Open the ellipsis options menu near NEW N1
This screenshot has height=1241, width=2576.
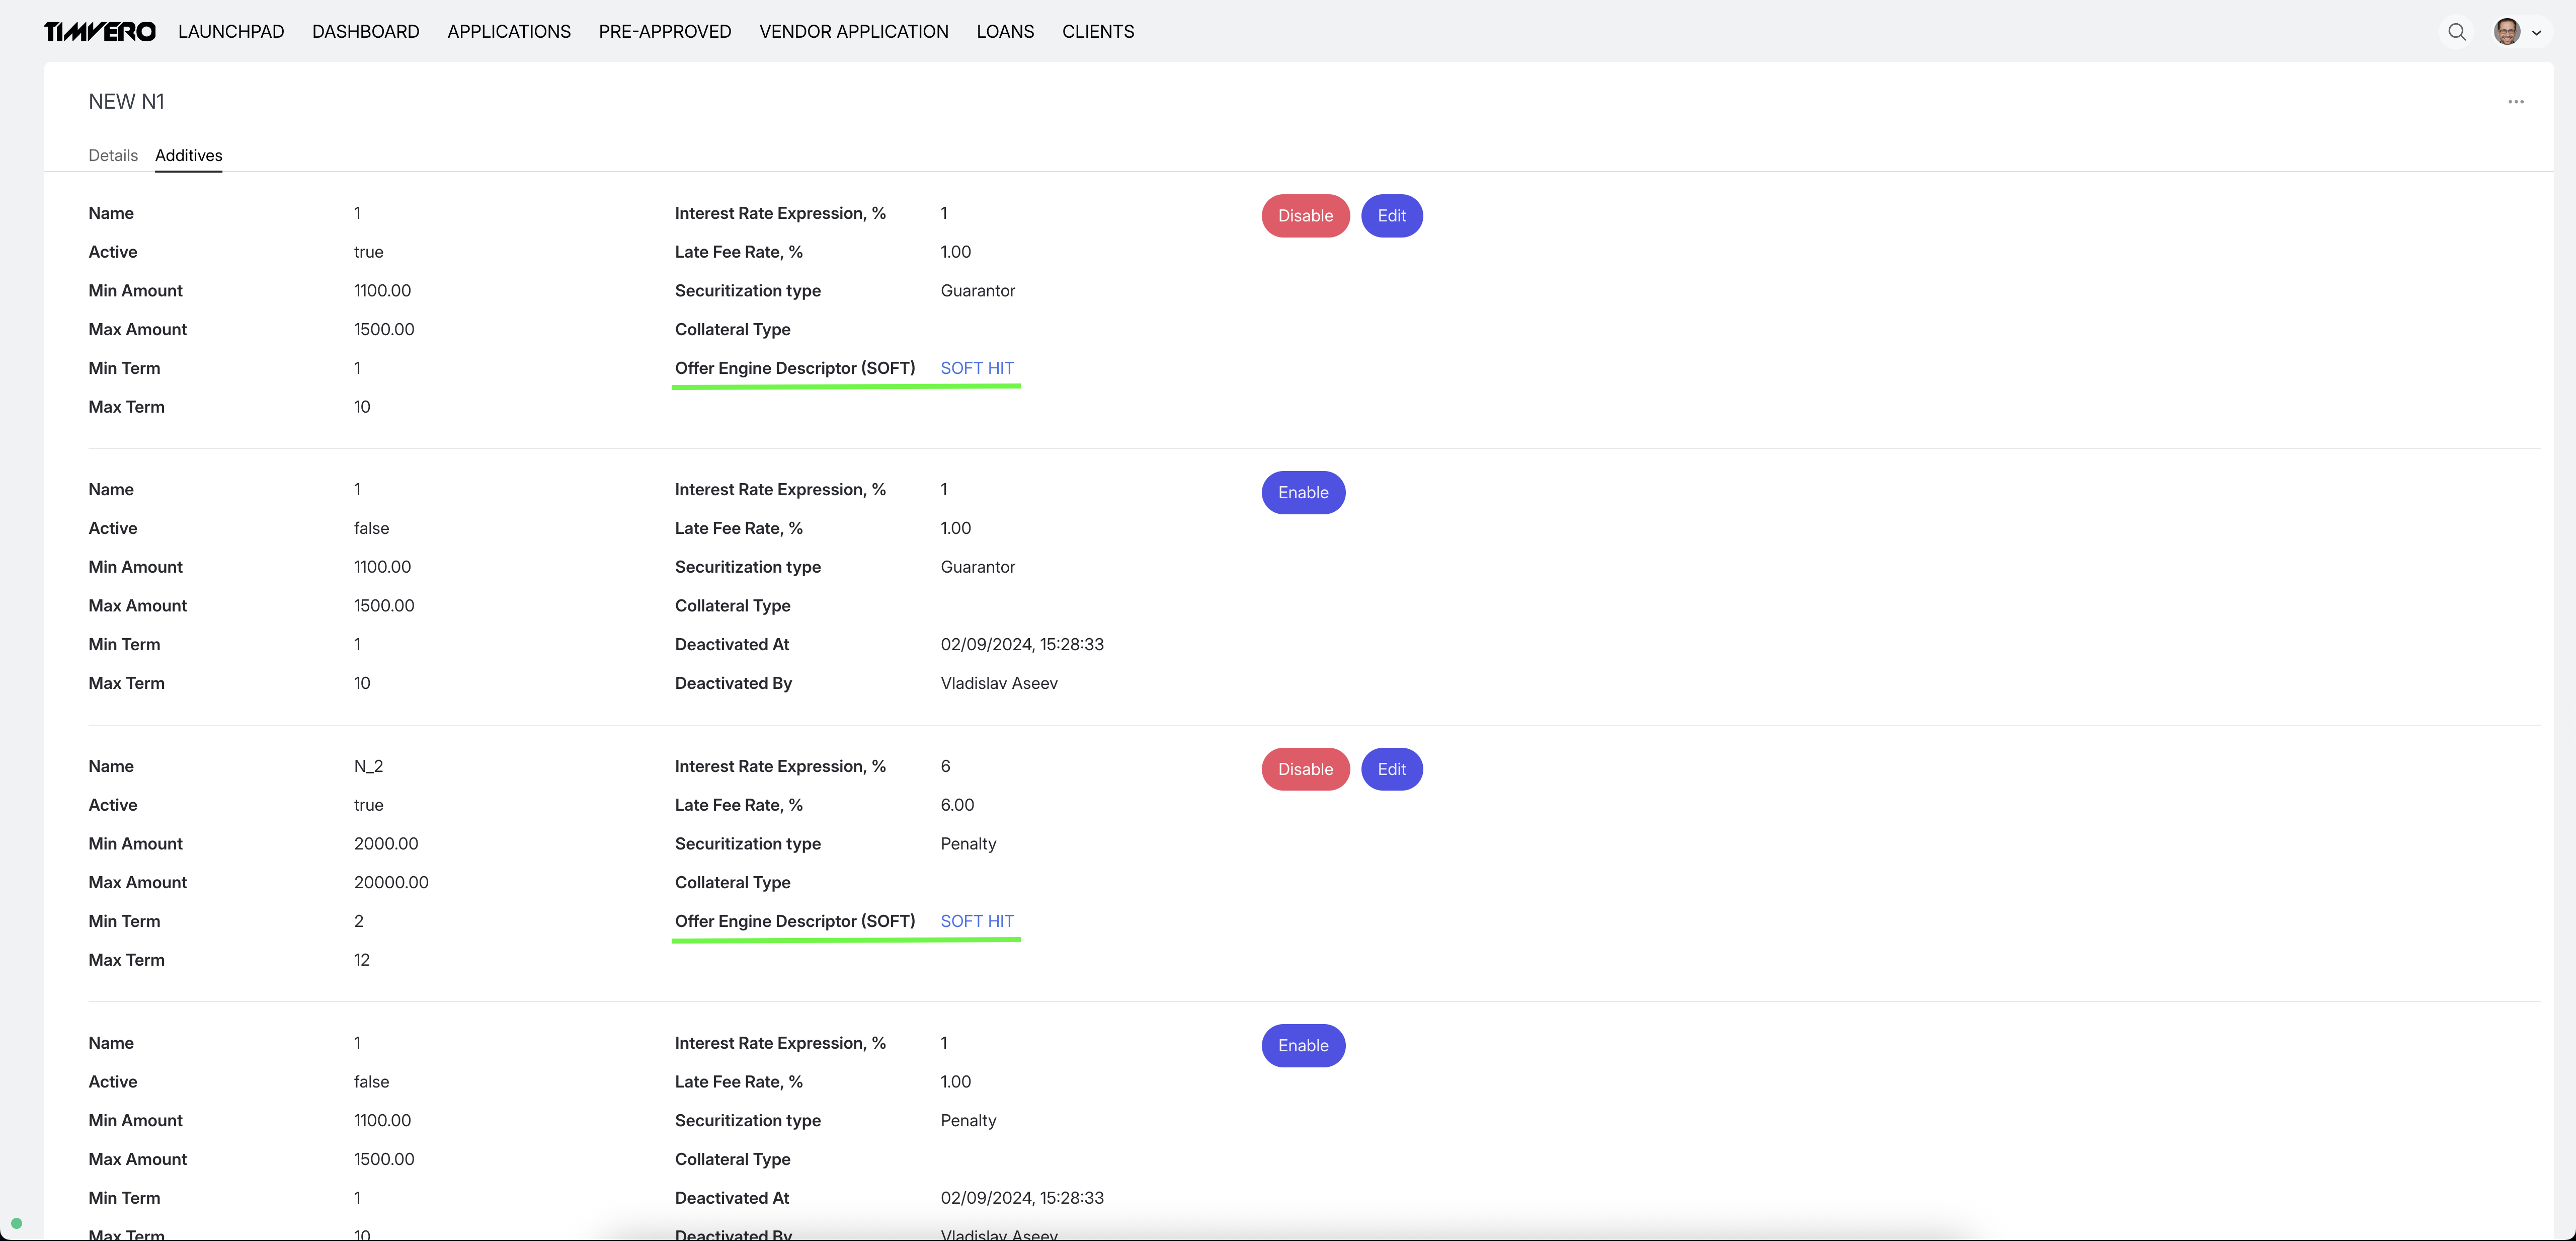coord(2517,101)
